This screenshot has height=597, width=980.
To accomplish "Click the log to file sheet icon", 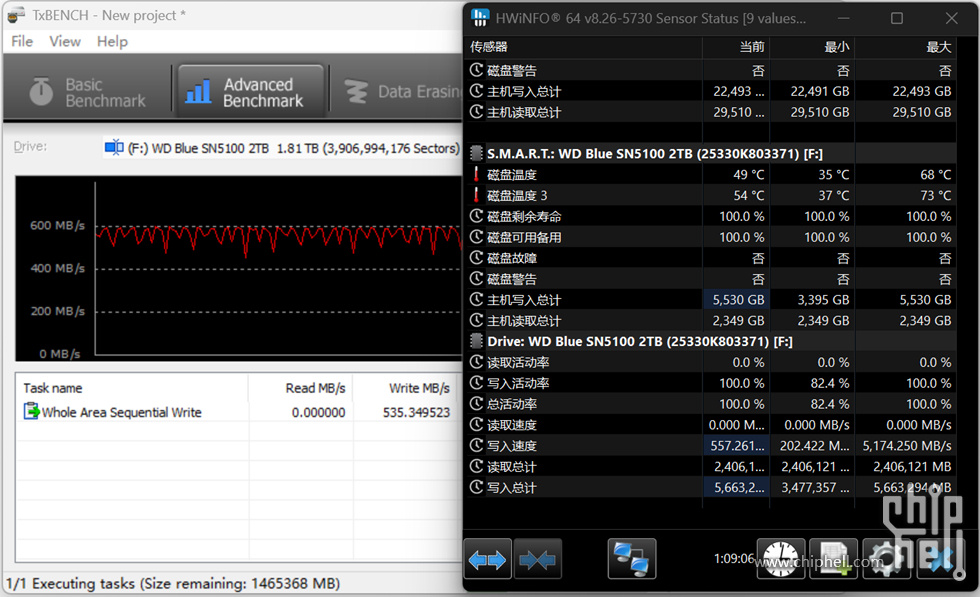I will point(833,559).
